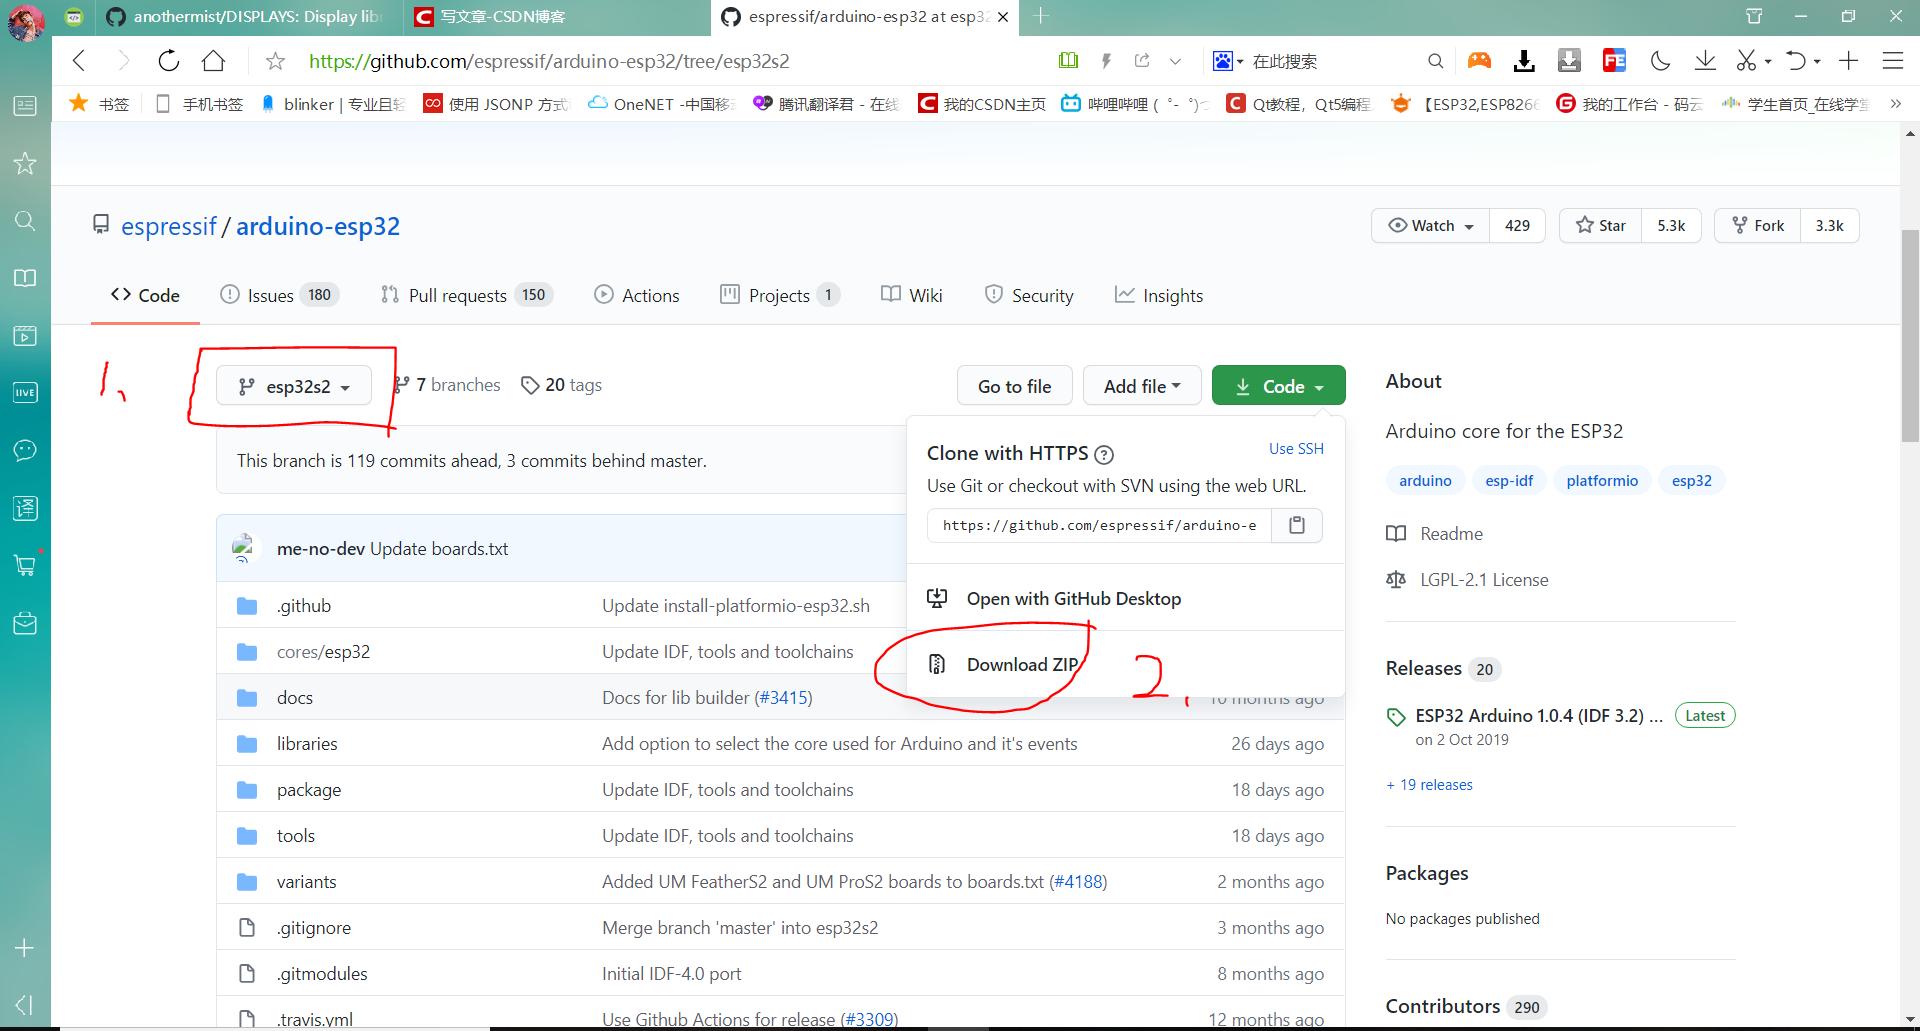This screenshot has height=1031, width=1920.
Task: Open new browser tab with plus icon
Action: (x=1041, y=16)
